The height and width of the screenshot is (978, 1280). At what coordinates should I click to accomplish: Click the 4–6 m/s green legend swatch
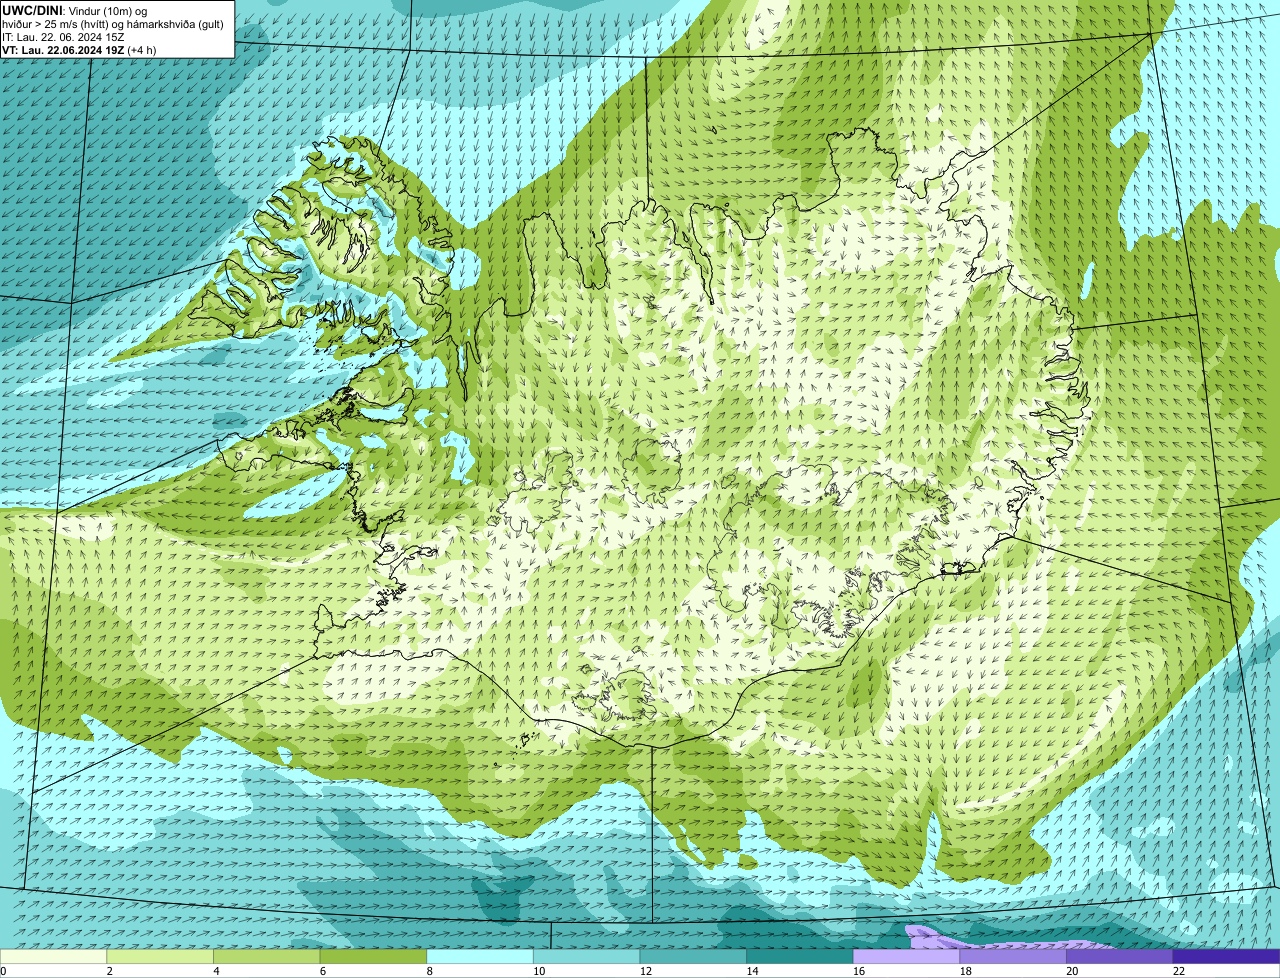tap(267, 956)
